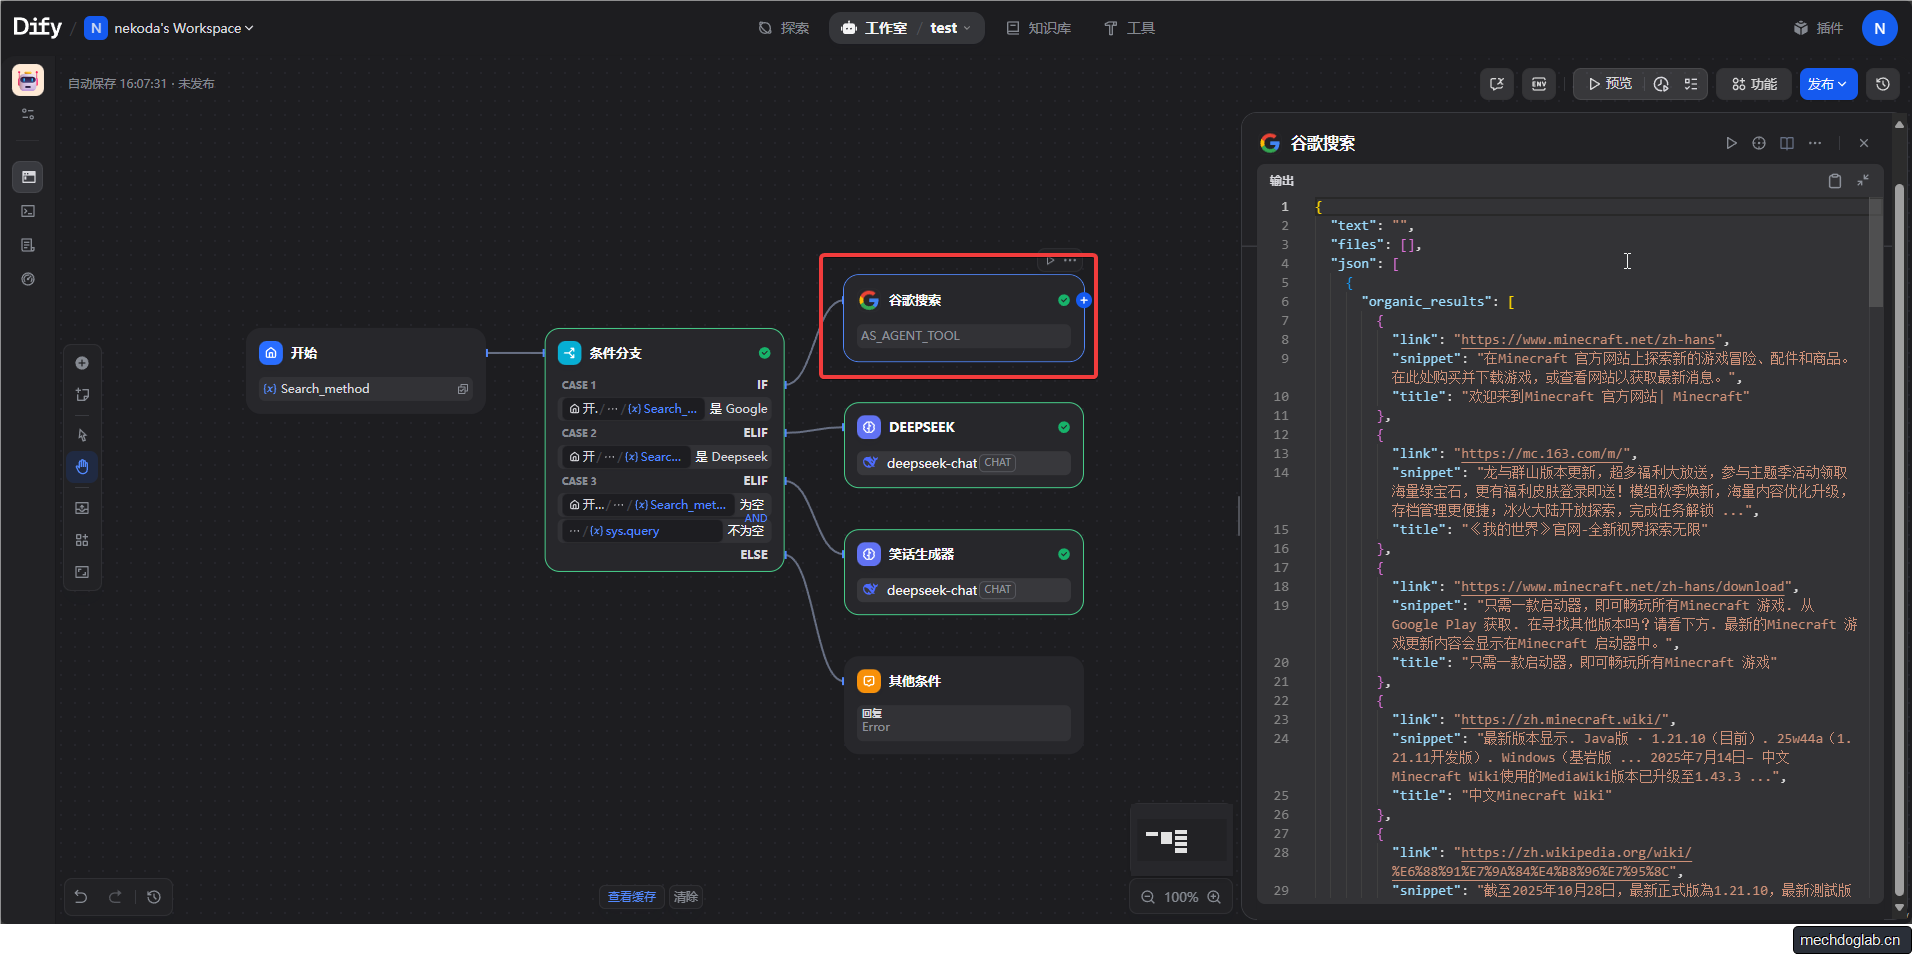
Task: Copy output with clipboard icon
Action: click(1834, 181)
